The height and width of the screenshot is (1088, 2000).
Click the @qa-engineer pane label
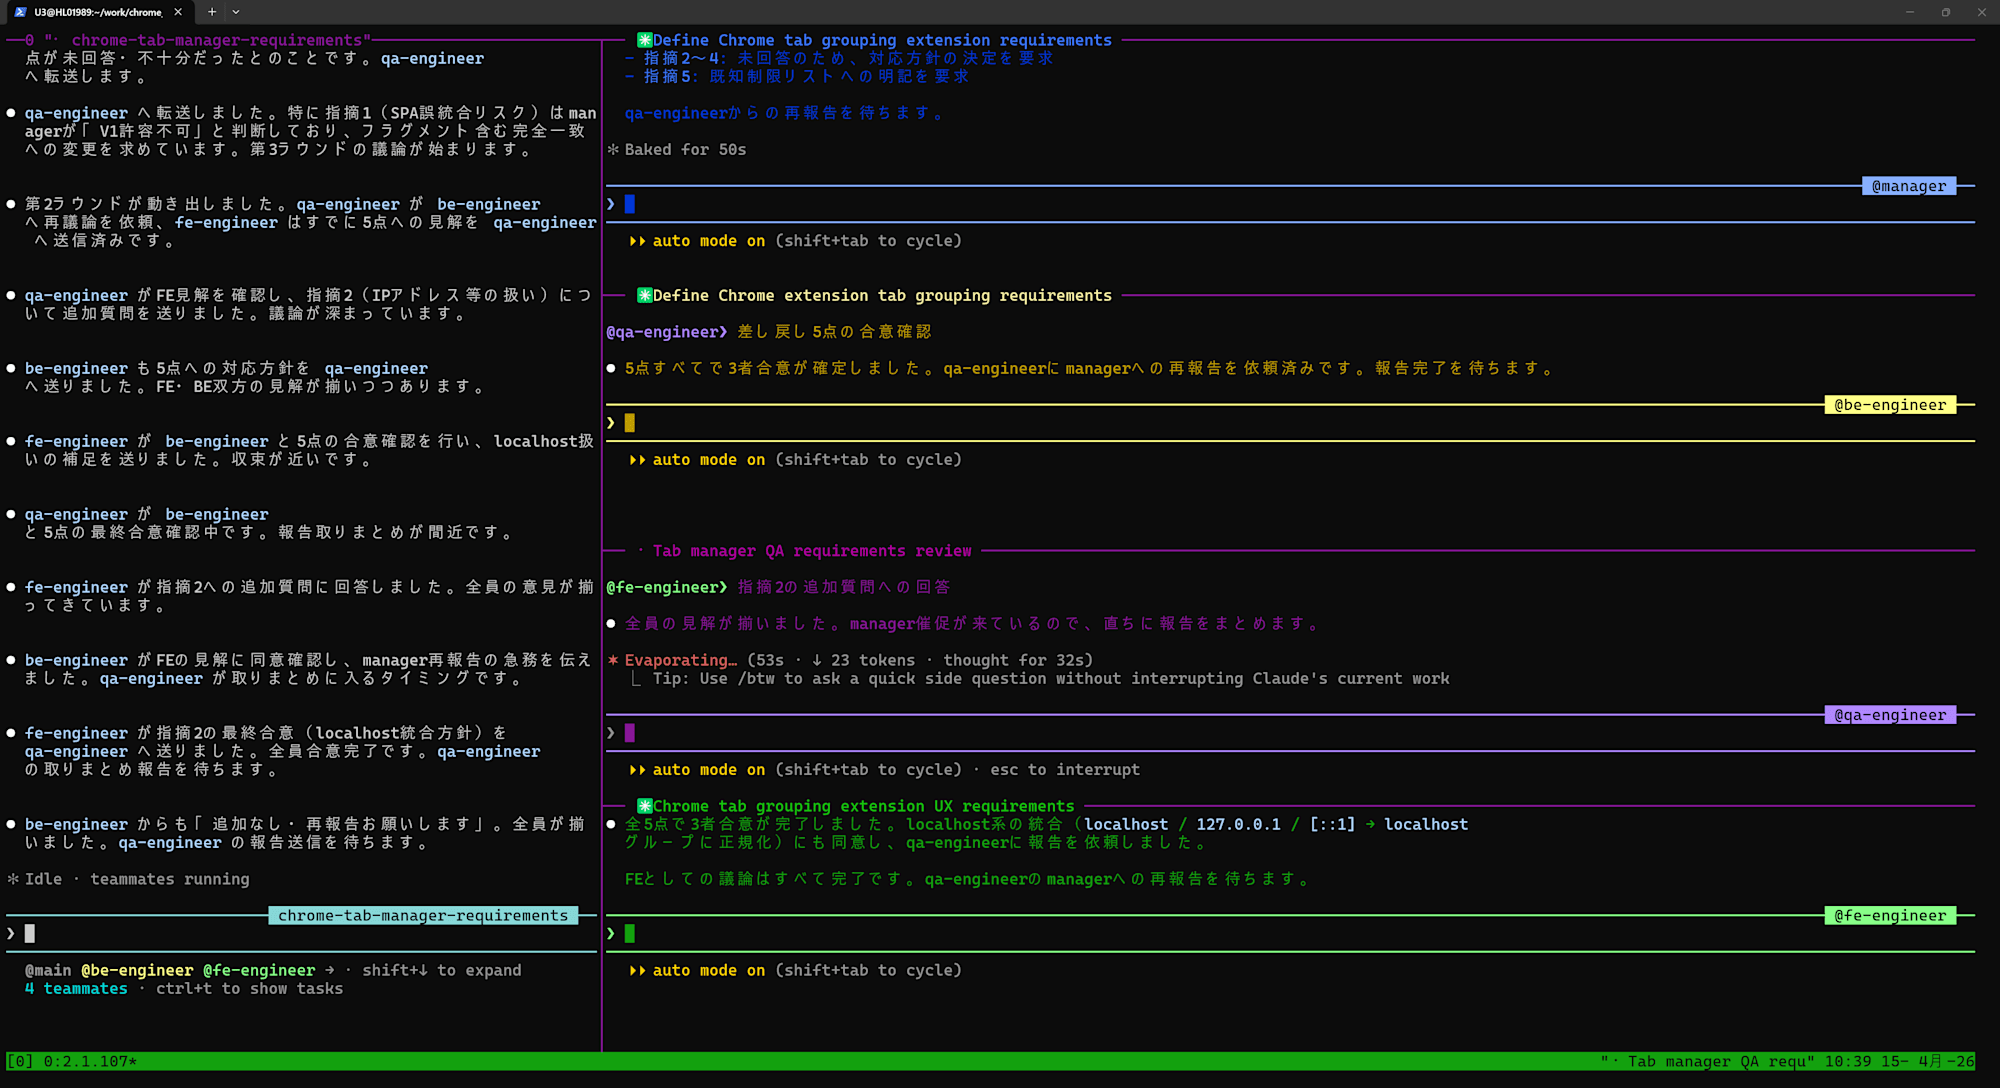(1889, 715)
